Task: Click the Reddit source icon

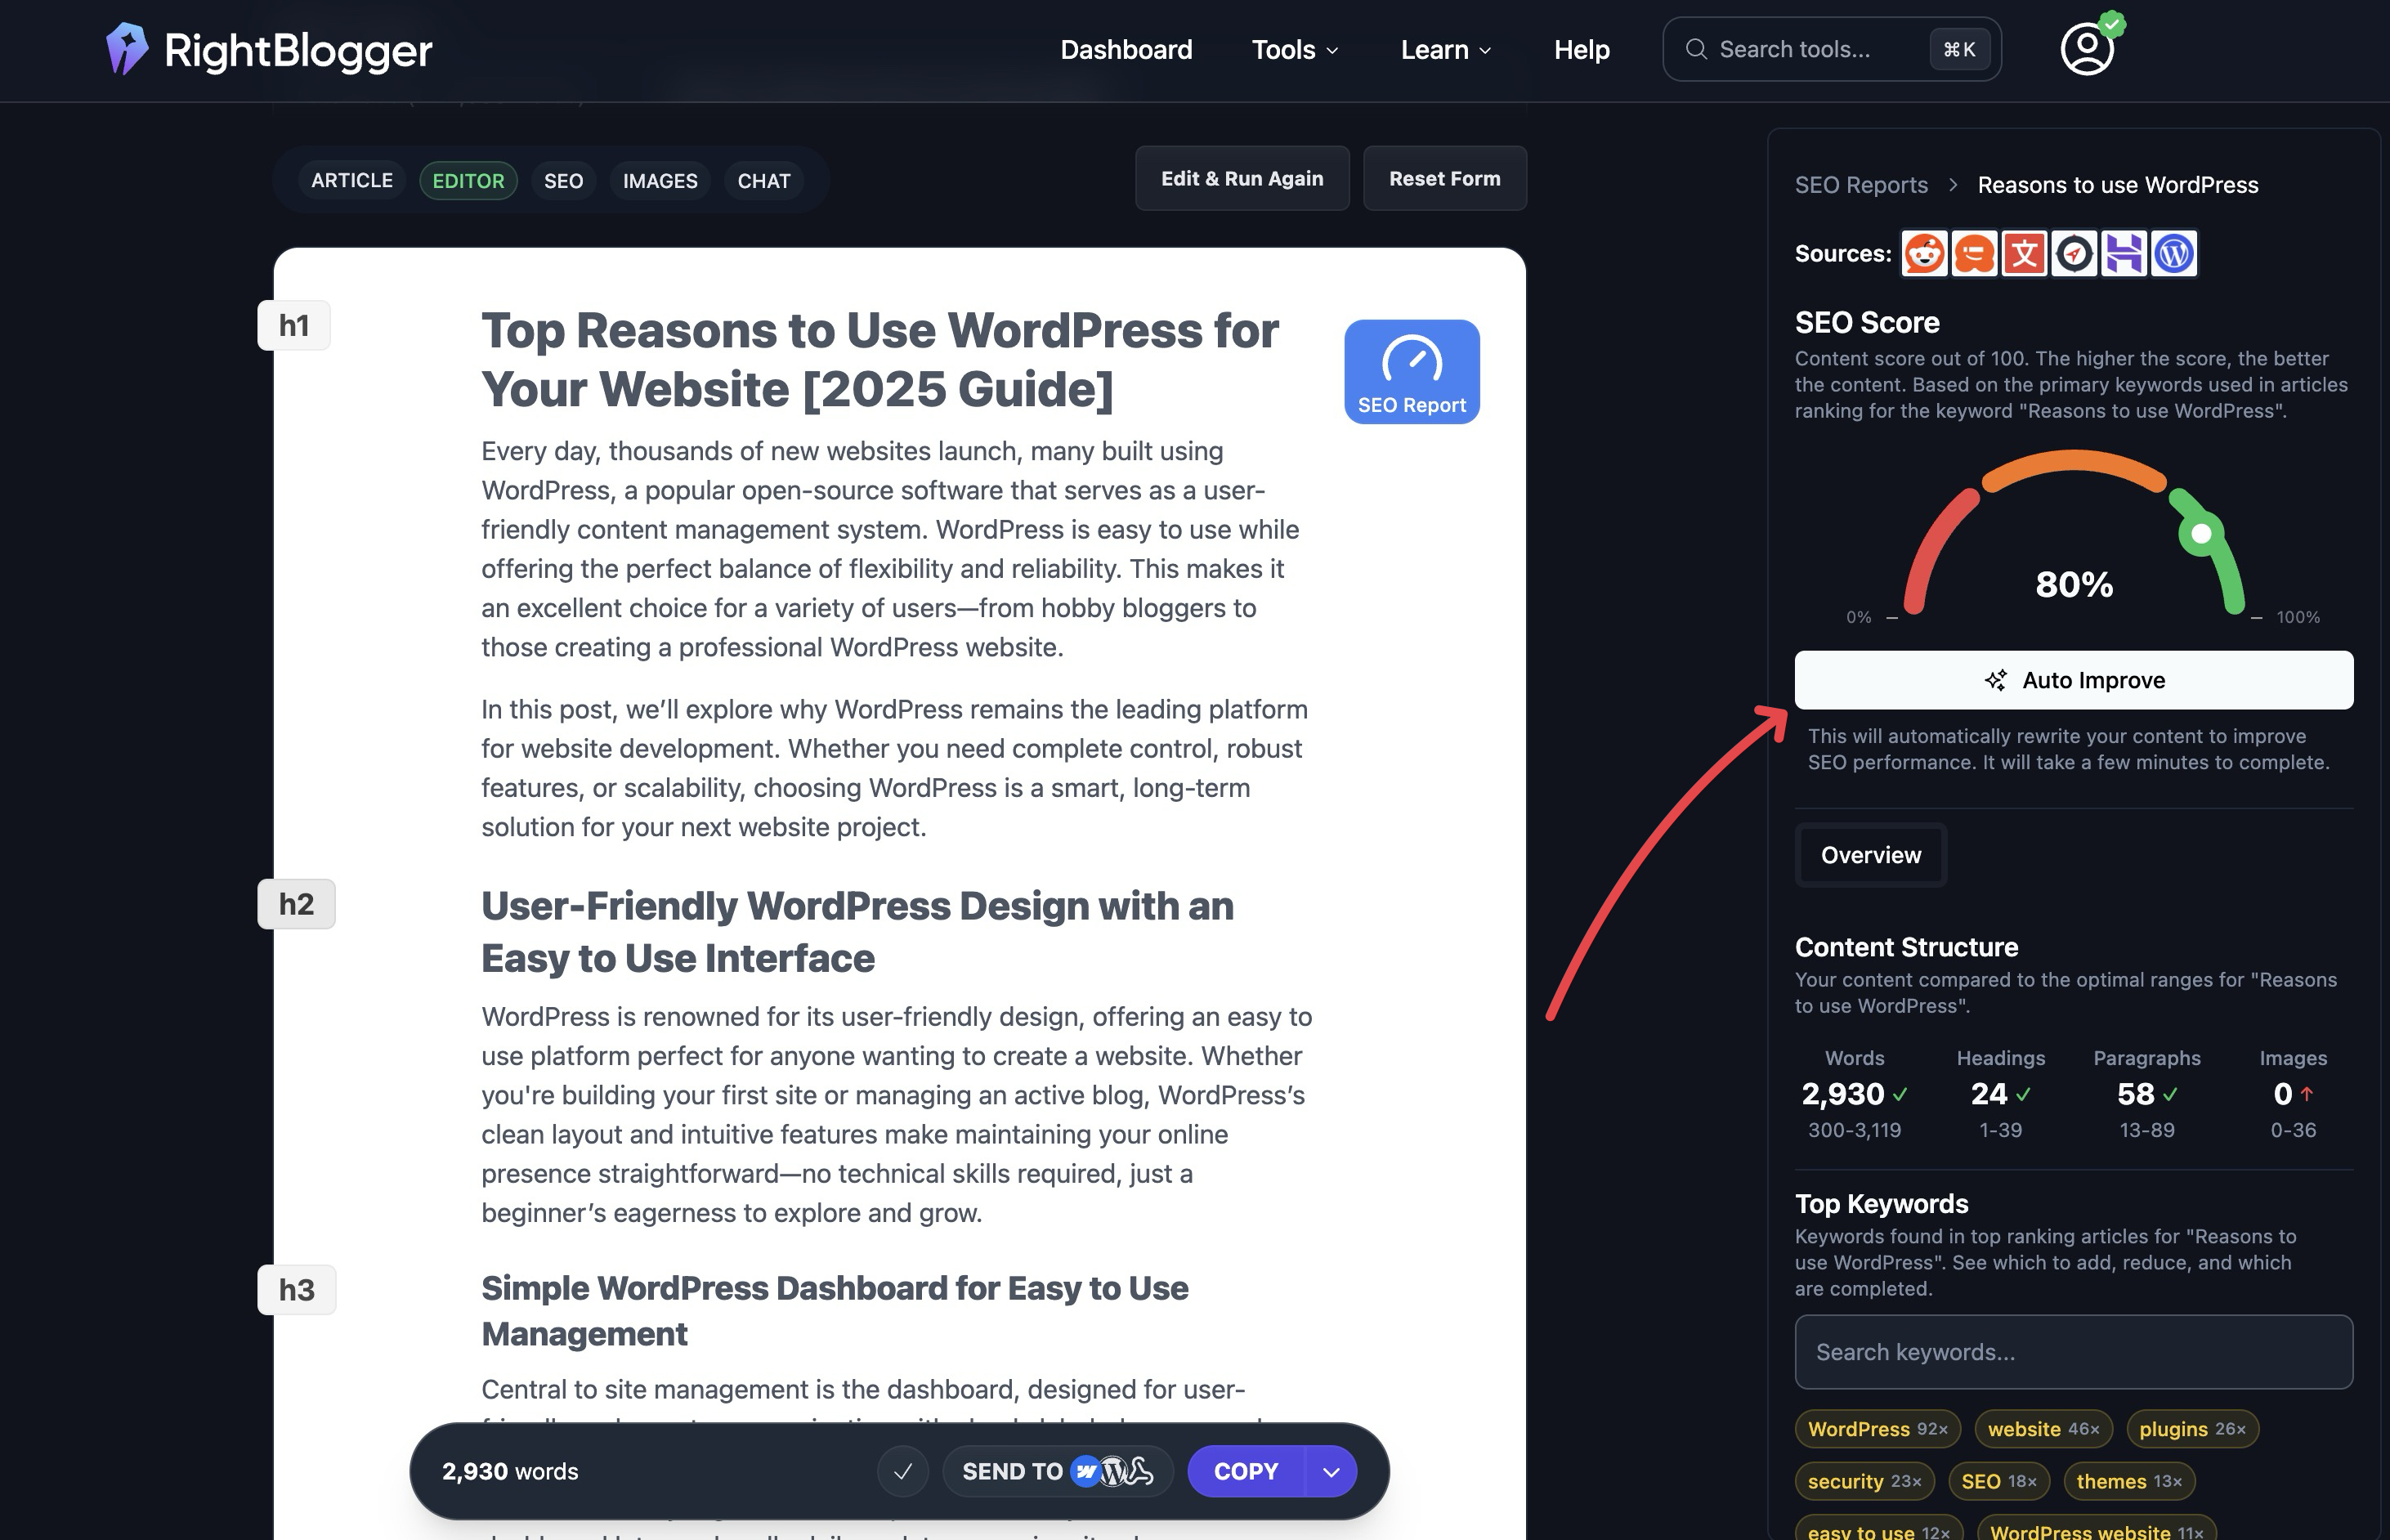Action: click(1924, 253)
